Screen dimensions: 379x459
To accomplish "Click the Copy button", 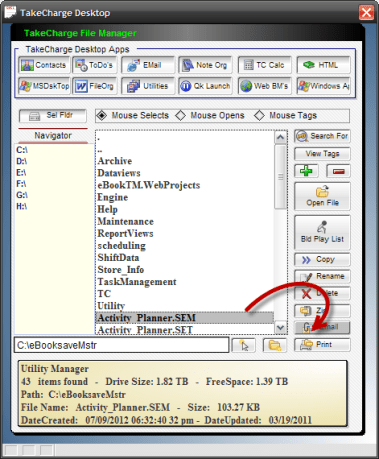I will (x=322, y=260).
